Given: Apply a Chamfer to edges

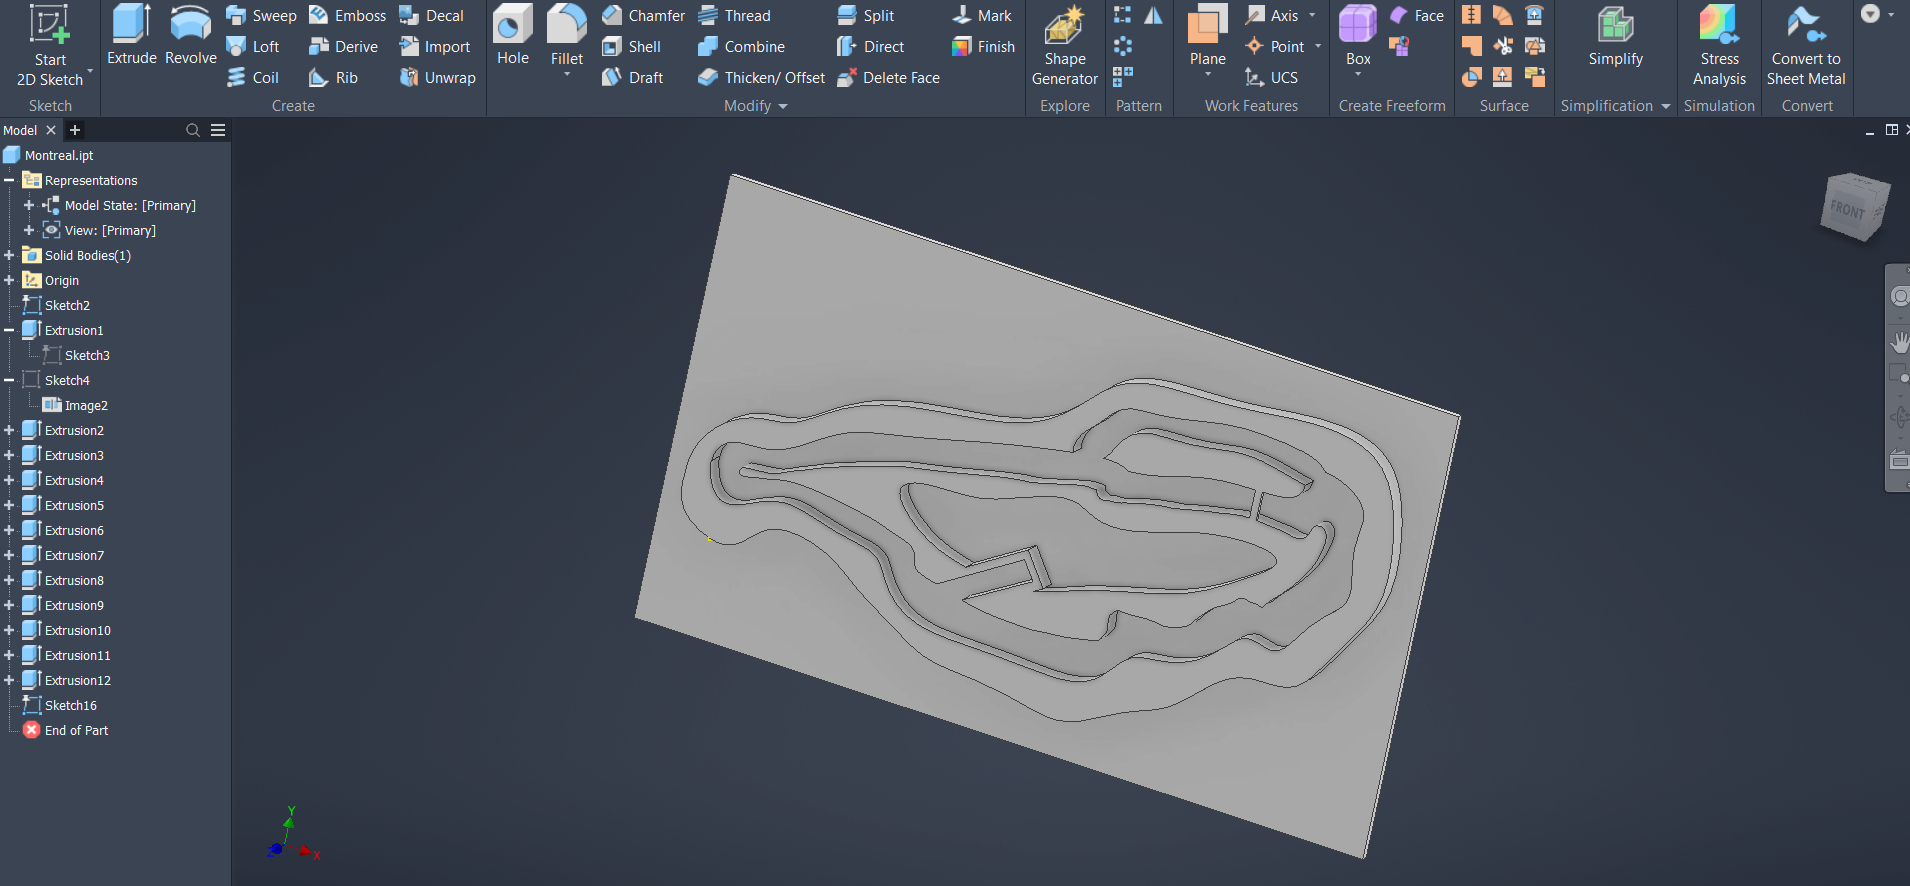Looking at the screenshot, I should (x=643, y=16).
